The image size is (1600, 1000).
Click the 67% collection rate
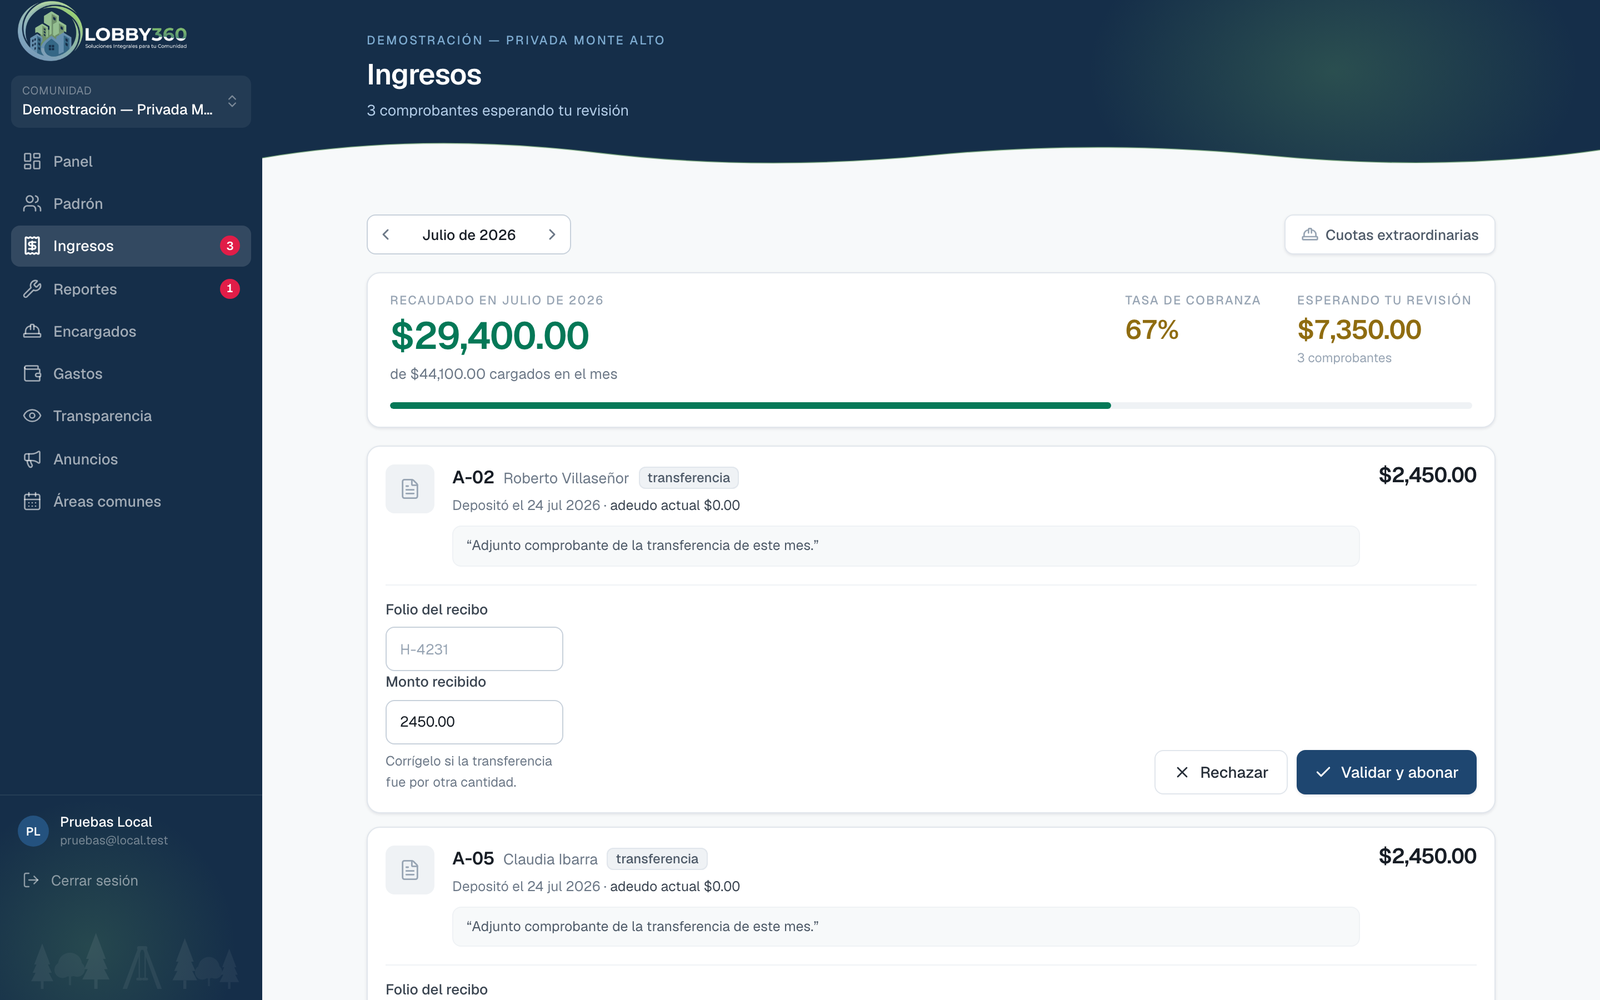click(x=1152, y=330)
